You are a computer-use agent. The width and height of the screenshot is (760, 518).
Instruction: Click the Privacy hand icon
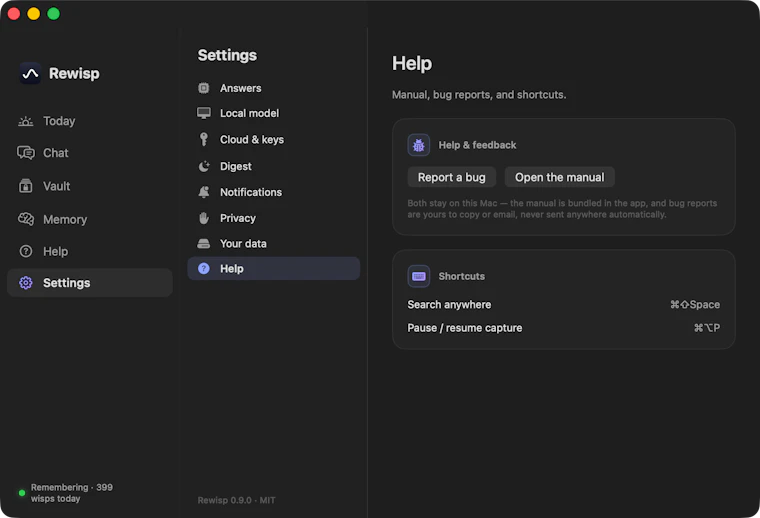tap(204, 218)
